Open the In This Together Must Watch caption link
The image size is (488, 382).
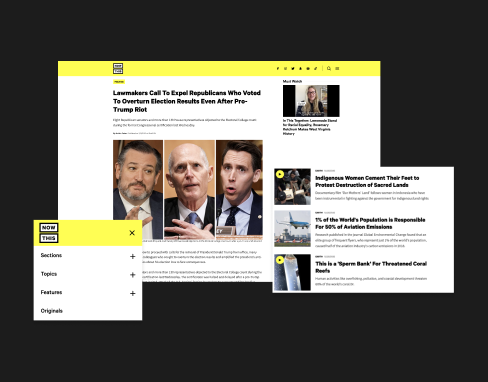coord(310,127)
